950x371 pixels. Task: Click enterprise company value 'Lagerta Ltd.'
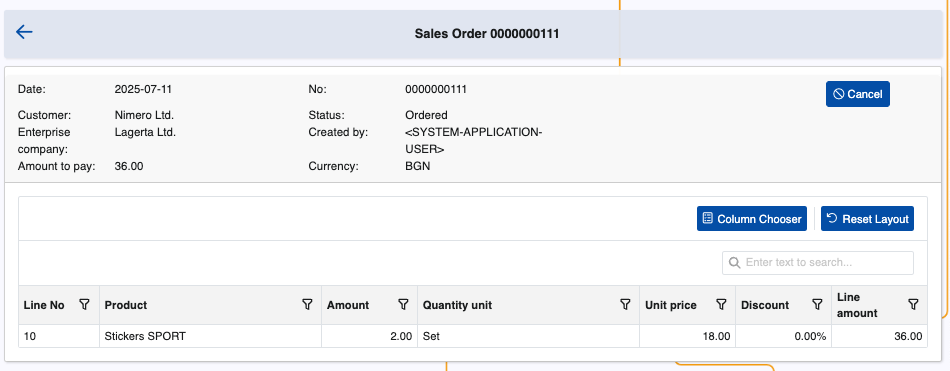(145, 132)
